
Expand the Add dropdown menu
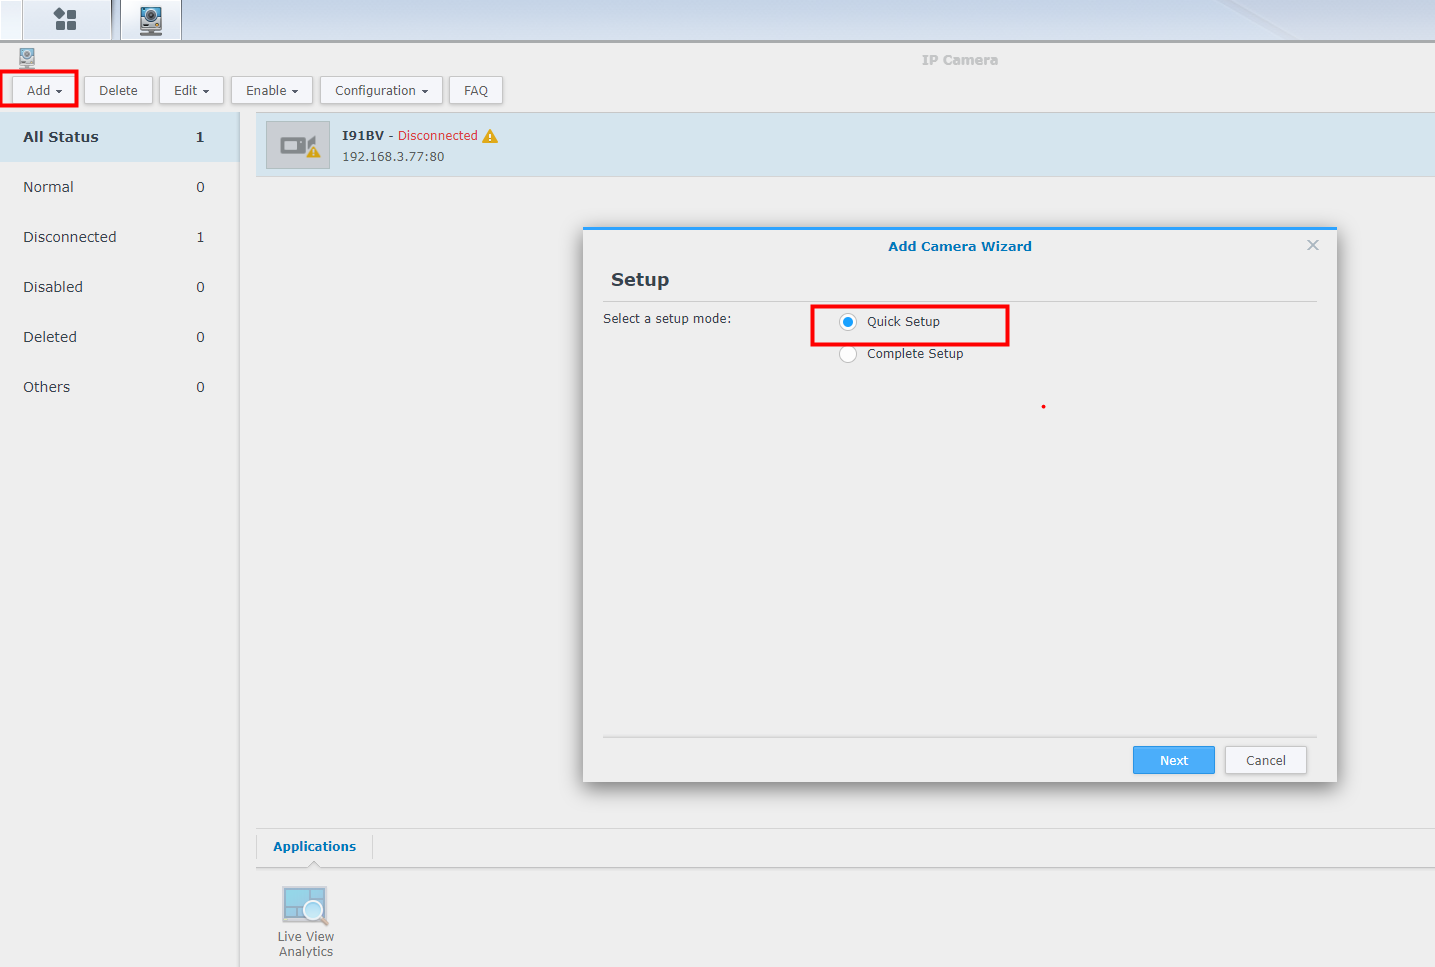pos(44,90)
